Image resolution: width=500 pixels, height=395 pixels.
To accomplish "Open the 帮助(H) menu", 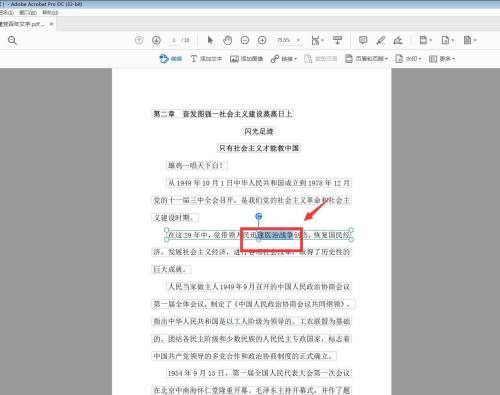I will coord(50,13).
